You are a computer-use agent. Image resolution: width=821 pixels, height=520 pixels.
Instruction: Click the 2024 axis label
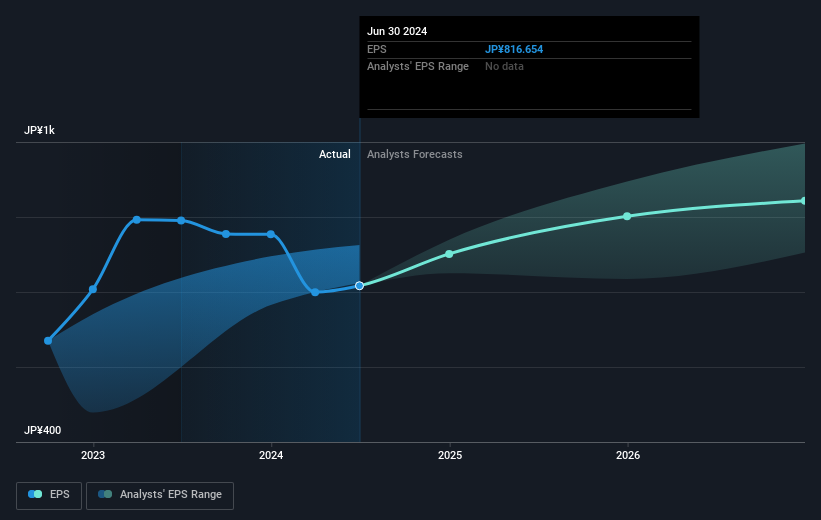click(271, 455)
